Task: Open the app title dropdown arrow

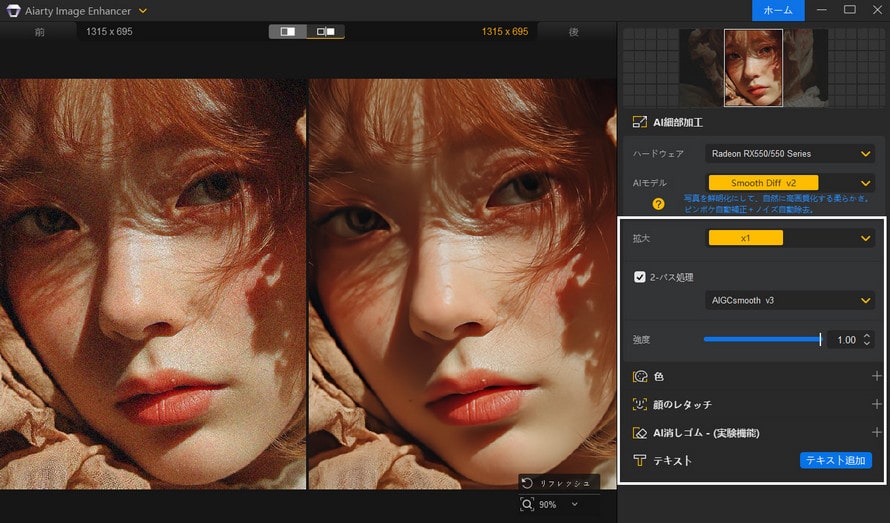Action: (x=143, y=11)
